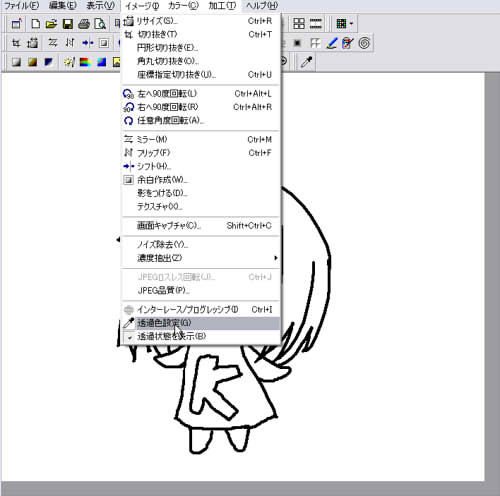Click the mirror toolbar icon

coord(53,43)
